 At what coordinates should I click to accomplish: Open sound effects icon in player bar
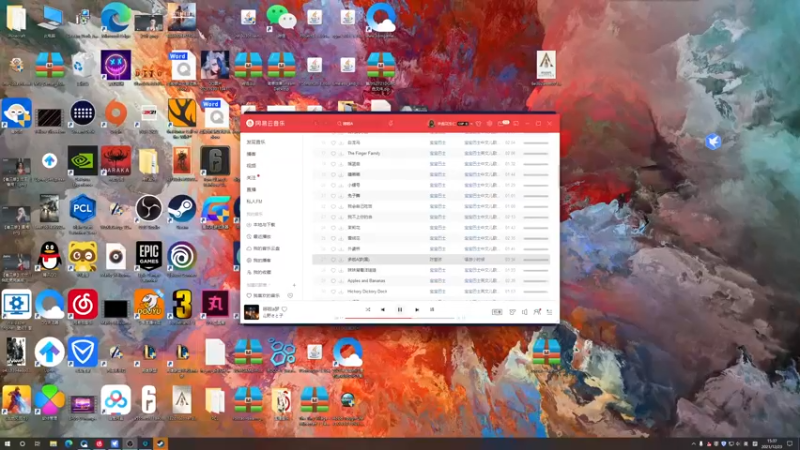(x=512, y=312)
